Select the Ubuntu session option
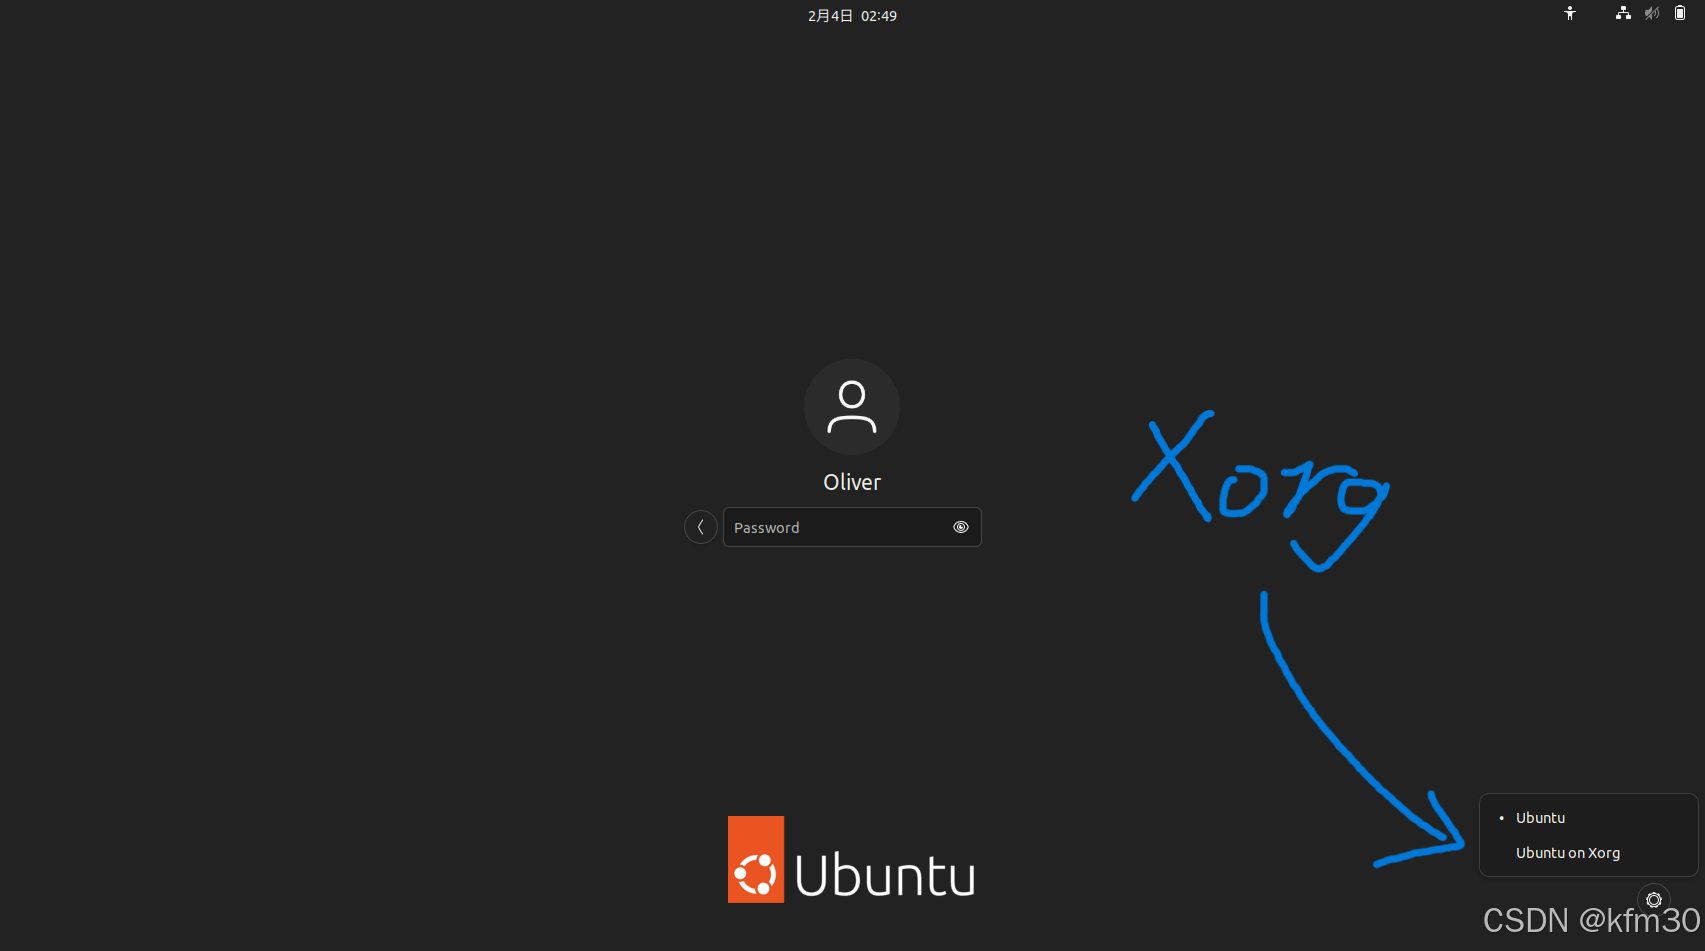This screenshot has width=1705, height=951. (x=1589, y=818)
